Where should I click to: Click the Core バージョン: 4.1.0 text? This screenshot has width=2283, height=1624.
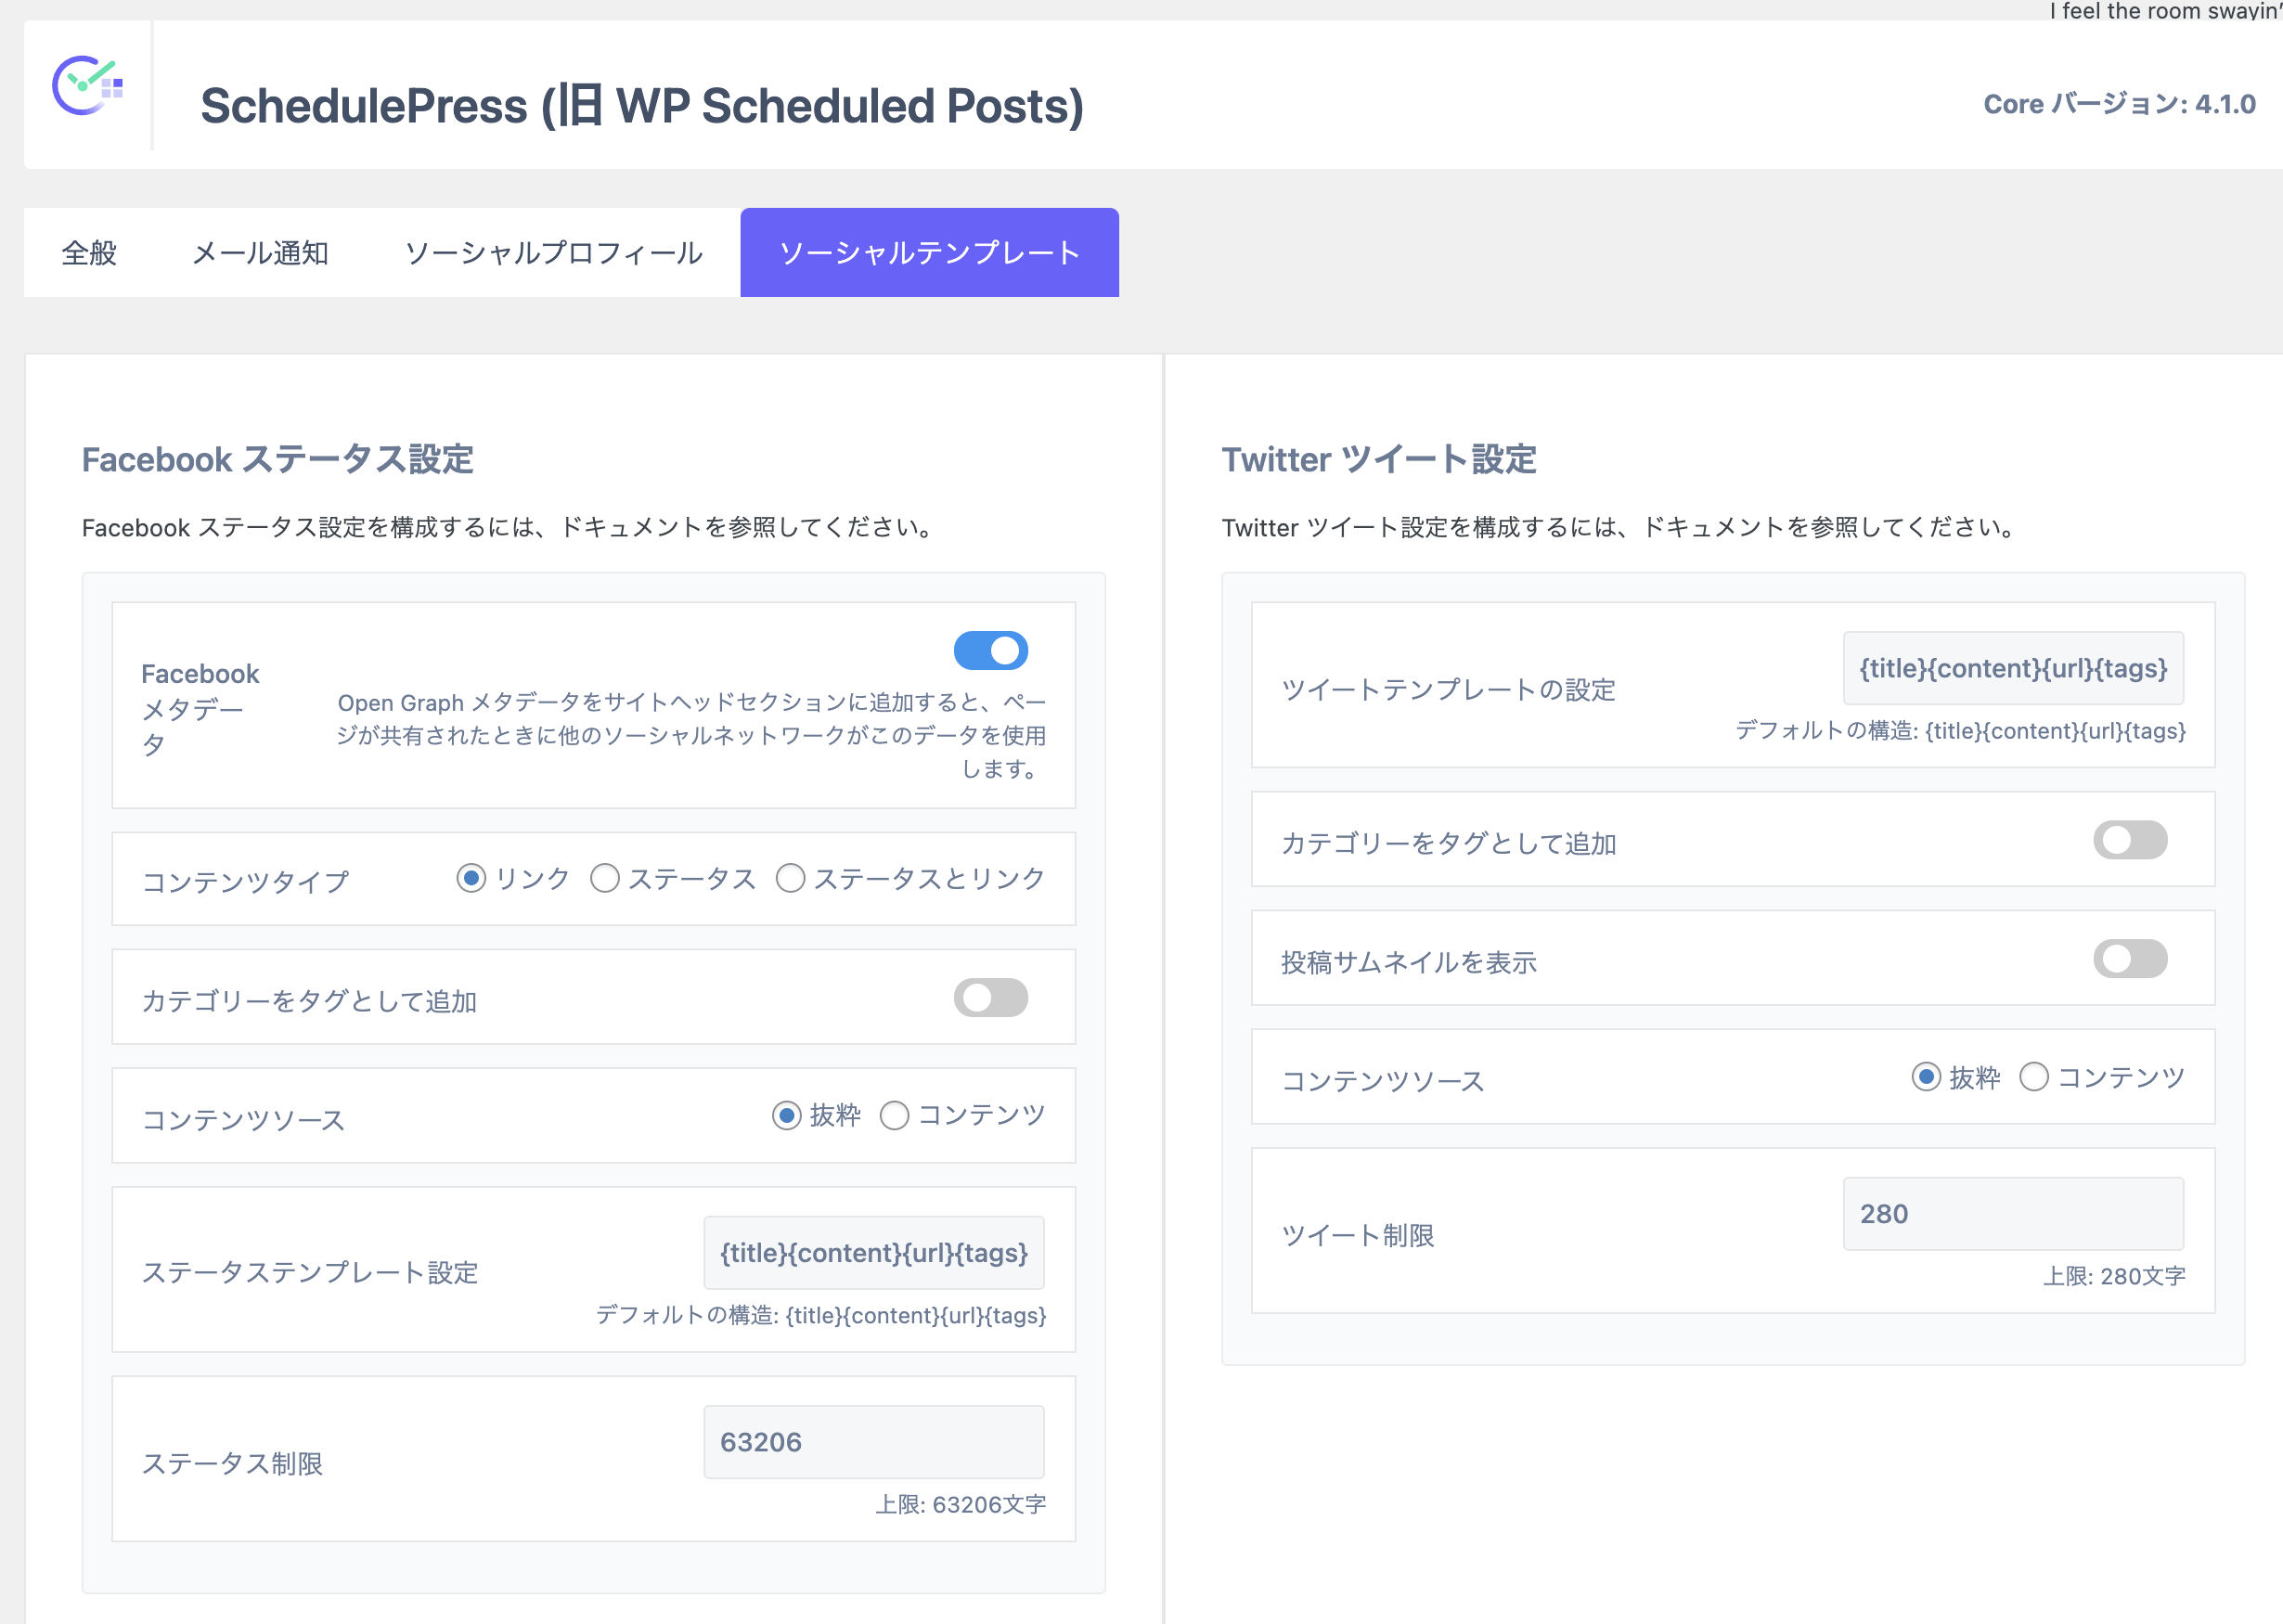[2119, 104]
